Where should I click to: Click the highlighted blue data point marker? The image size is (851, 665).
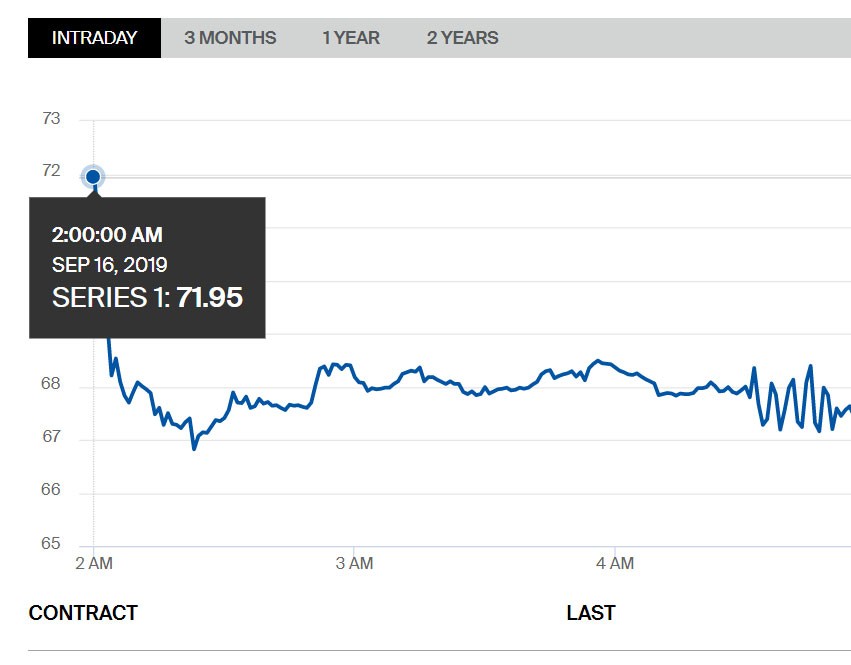click(x=93, y=177)
